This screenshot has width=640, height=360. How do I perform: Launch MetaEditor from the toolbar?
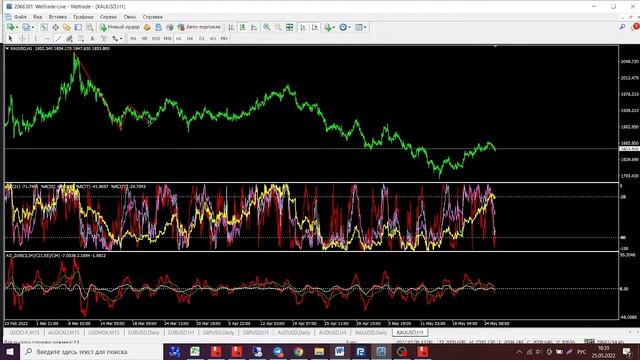click(x=147, y=27)
